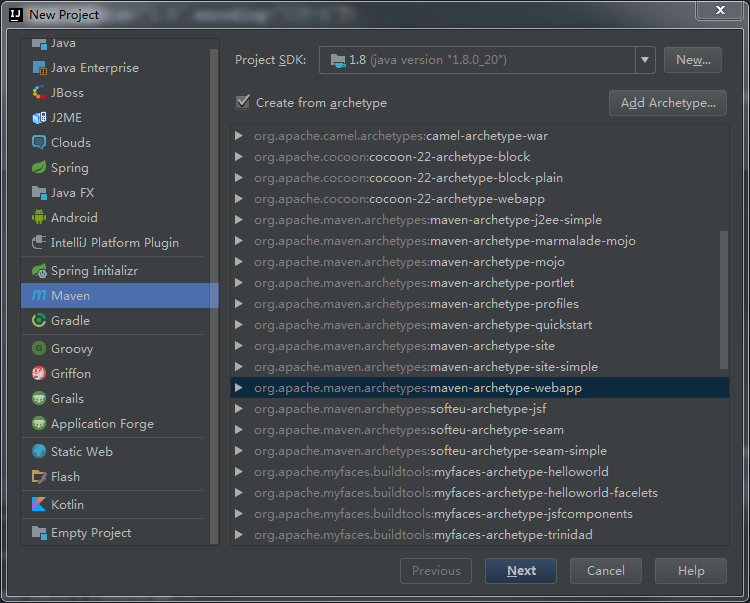The width and height of the screenshot is (750, 603).
Task: Select myfaces-archetype-jsfcomponents archetype row
Action: click(480, 514)
